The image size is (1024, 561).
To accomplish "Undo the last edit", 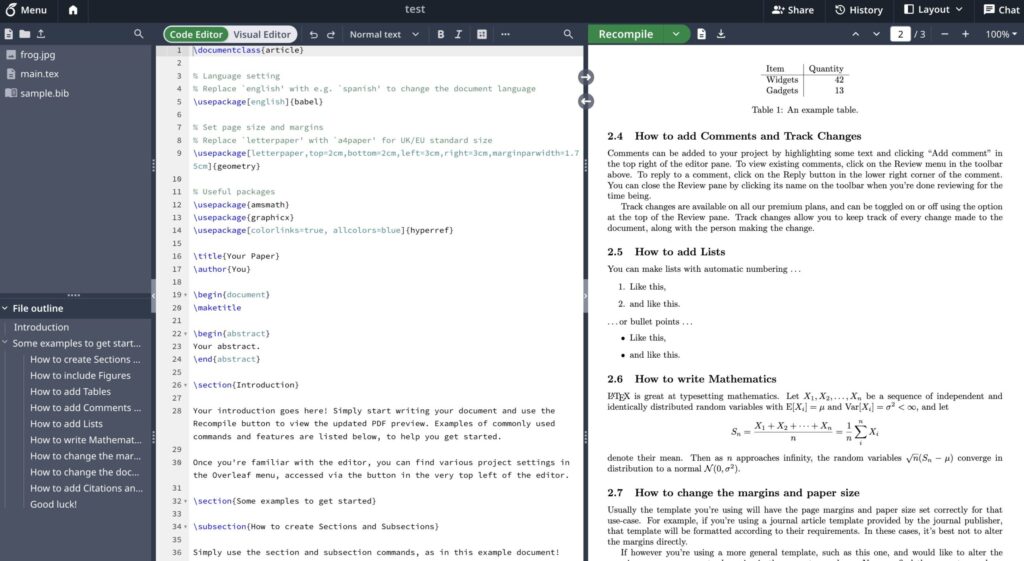I will (314, 34).
